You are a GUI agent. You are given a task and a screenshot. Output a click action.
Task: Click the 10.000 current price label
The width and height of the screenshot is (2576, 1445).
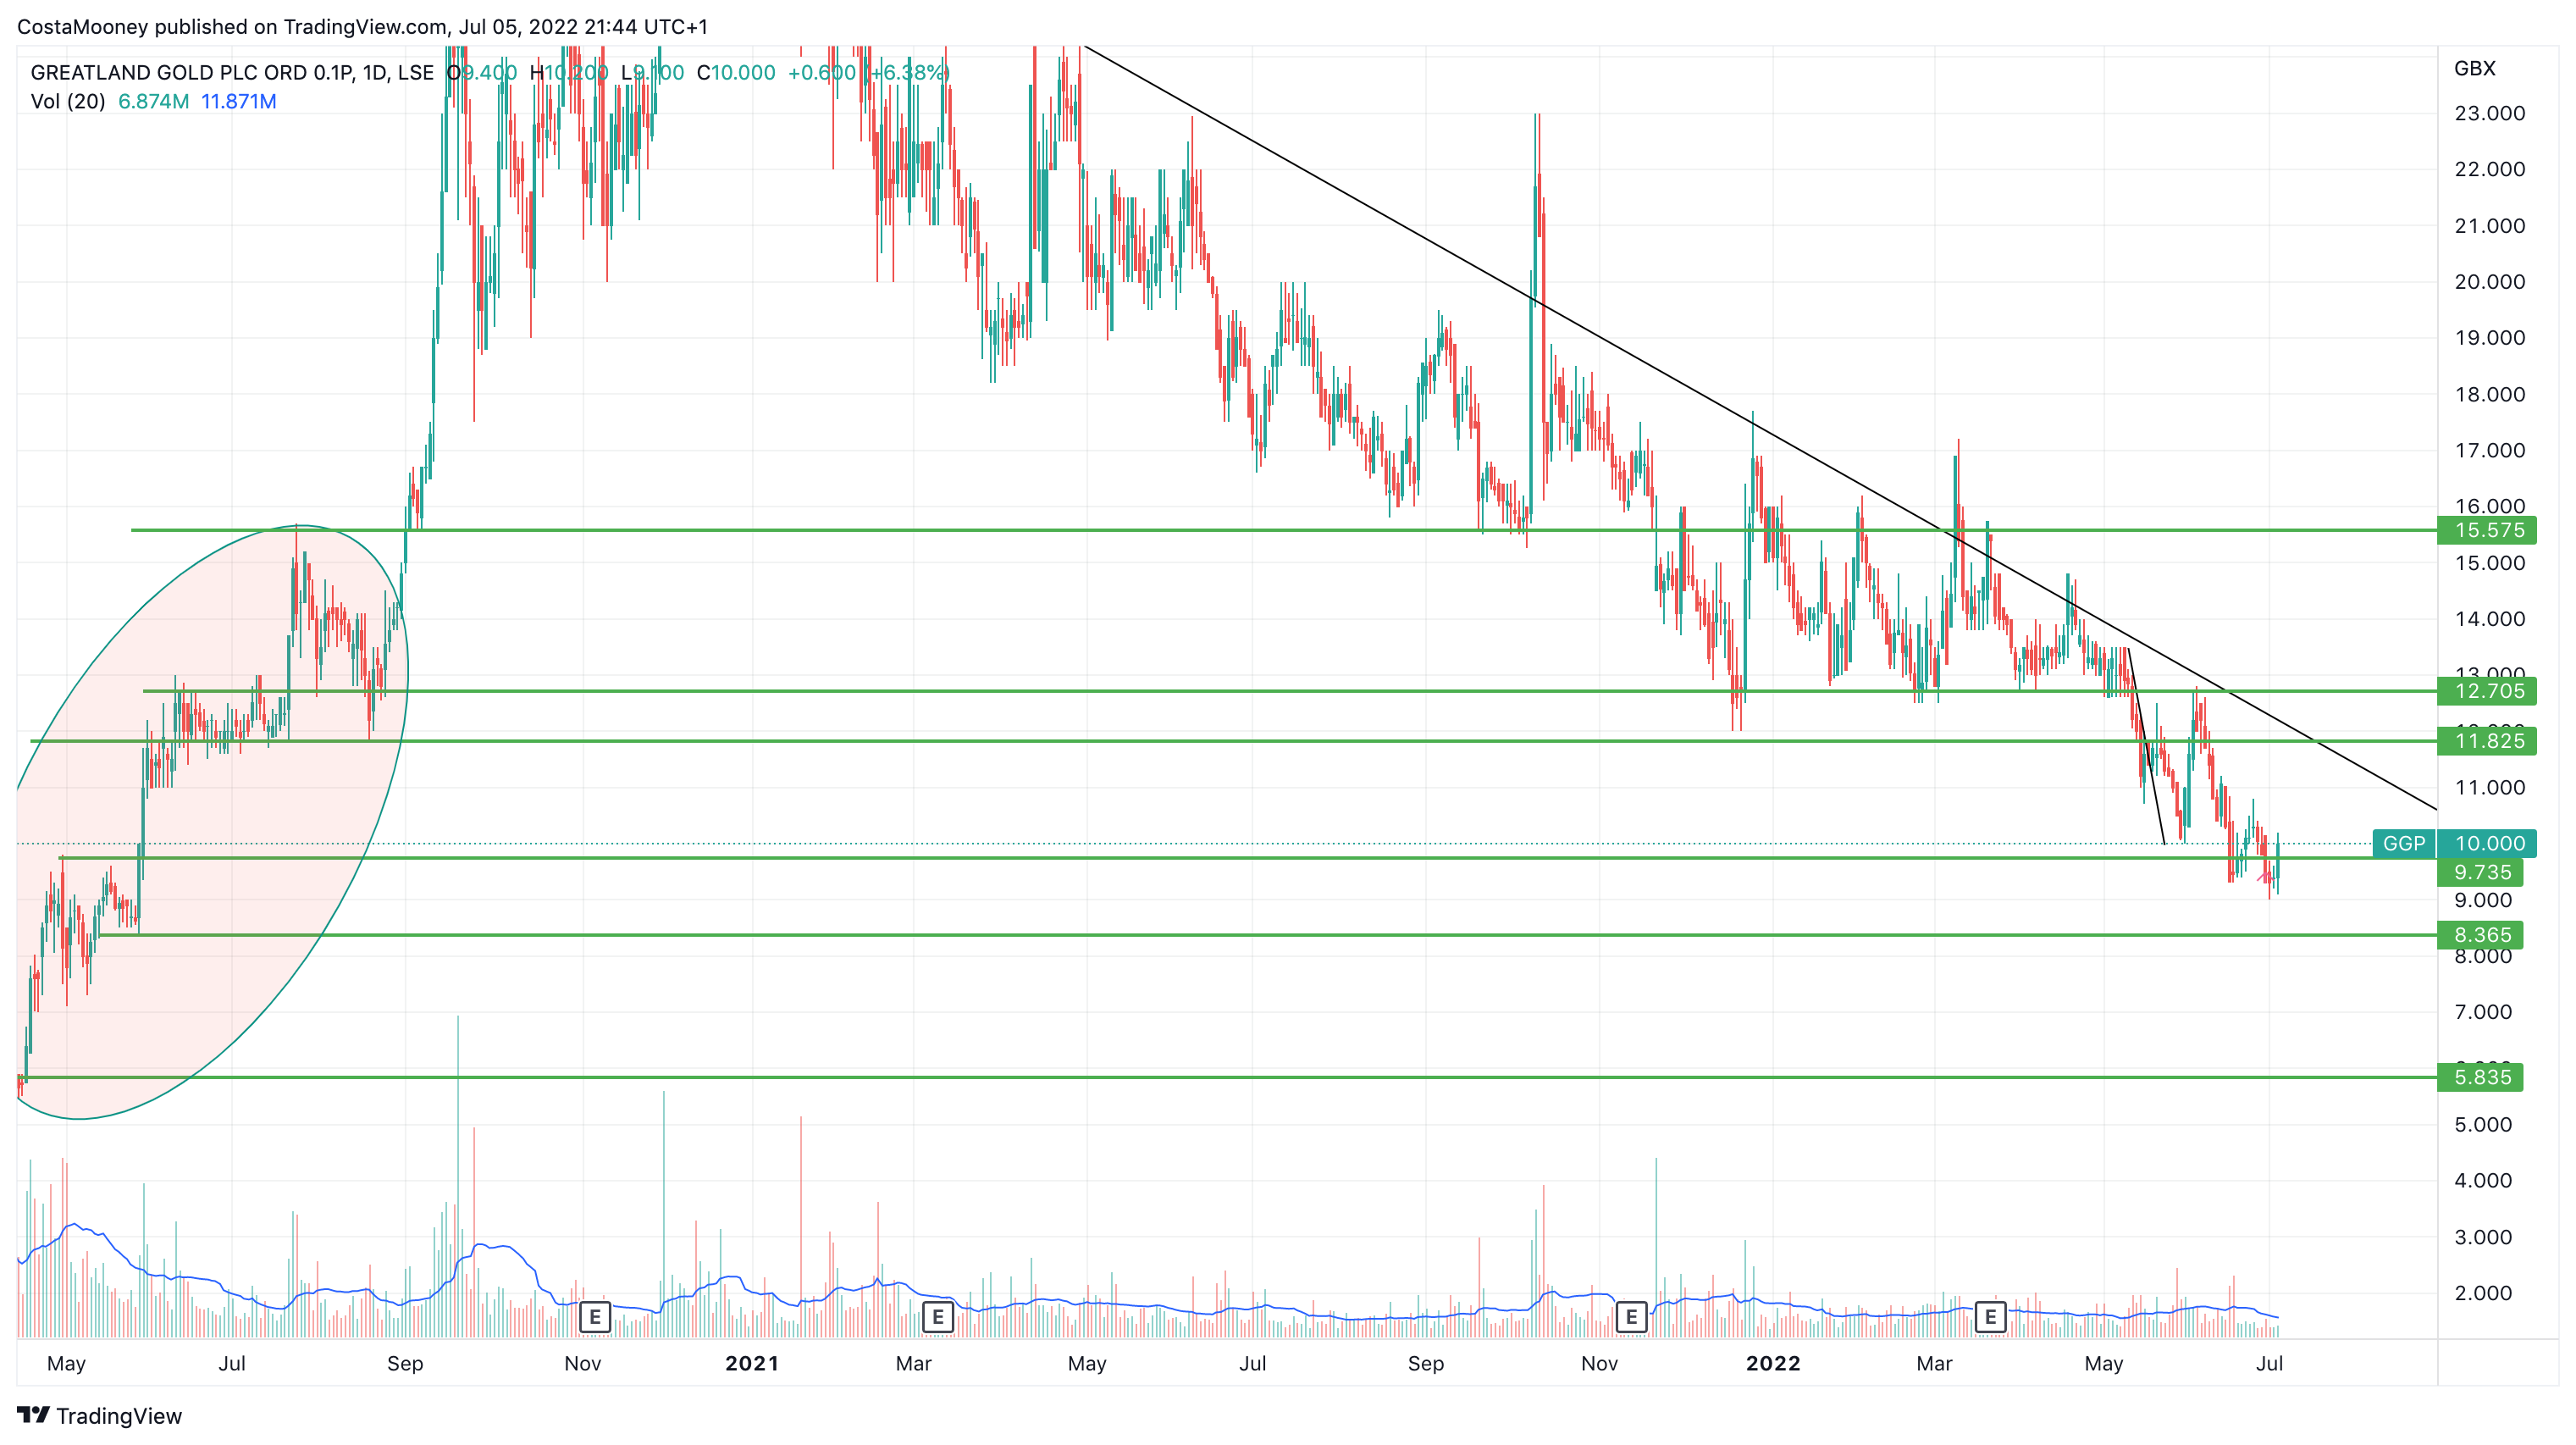tap(2487, 843)
